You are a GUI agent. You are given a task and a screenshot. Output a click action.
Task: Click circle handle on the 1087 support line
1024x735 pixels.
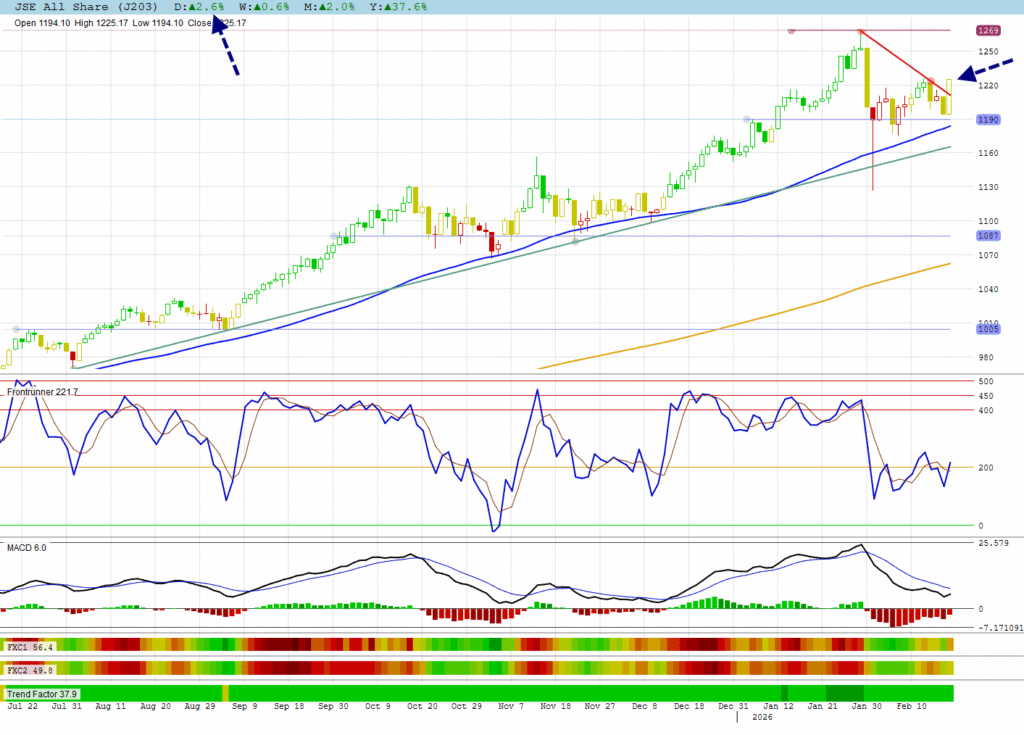coord(333,236)
